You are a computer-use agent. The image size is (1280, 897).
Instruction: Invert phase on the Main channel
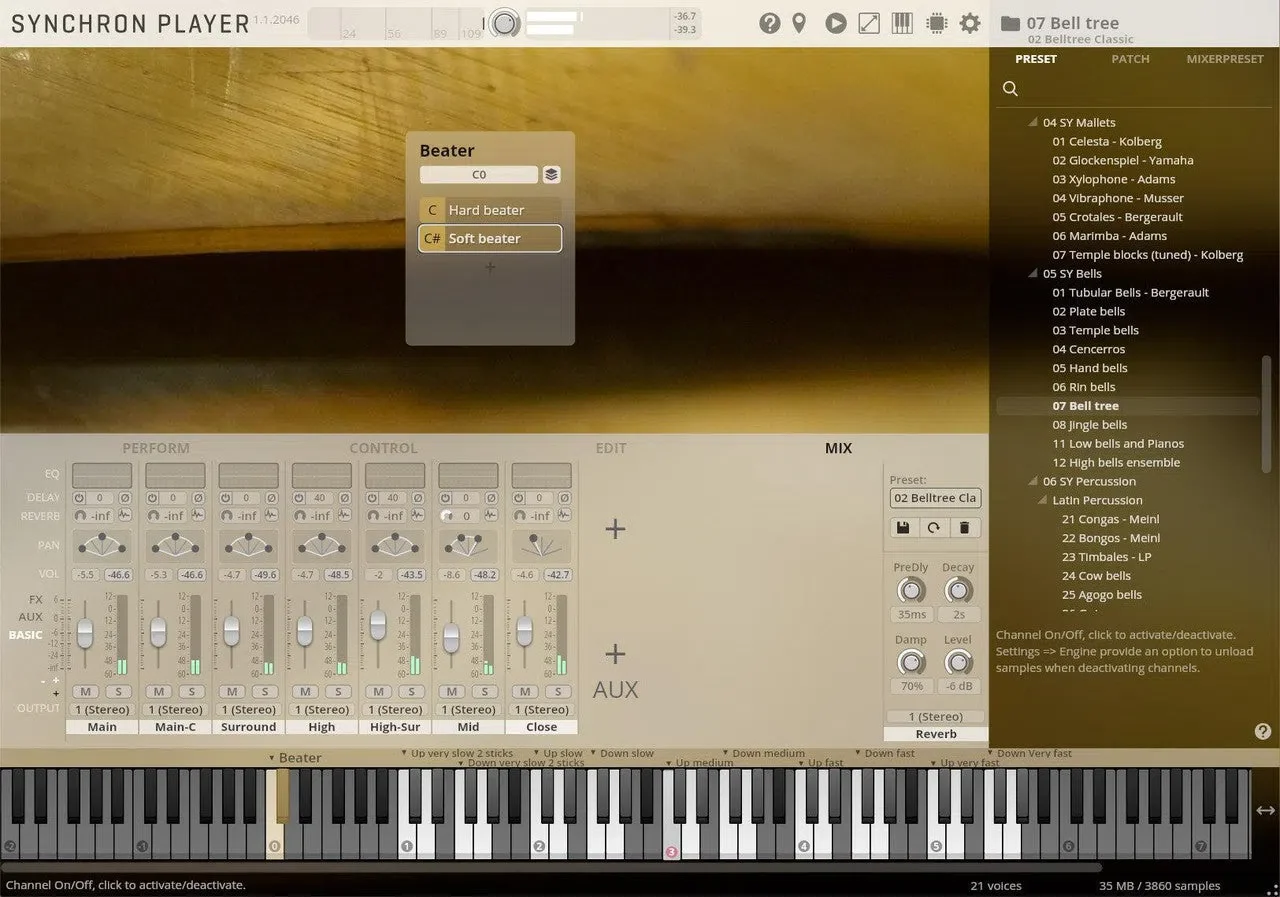(125, 497)
